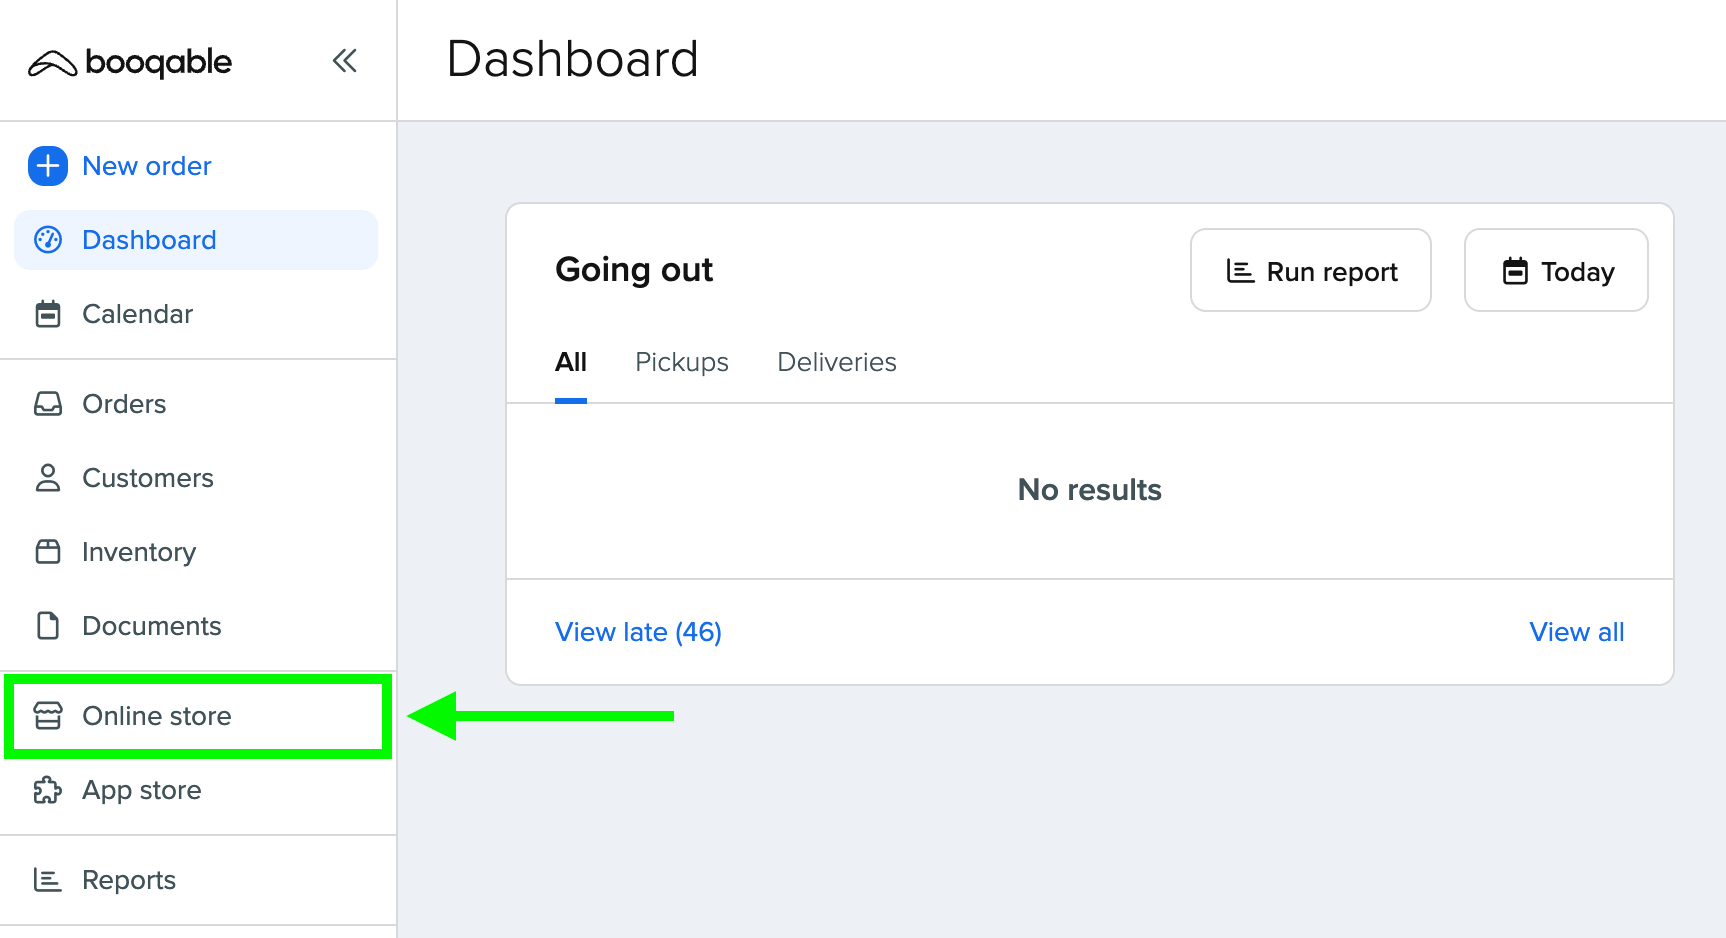The height and width of the screenshot is (938, 1726).
Task: Click the Online store storefront icon
Action: click(x=48, y=716)
